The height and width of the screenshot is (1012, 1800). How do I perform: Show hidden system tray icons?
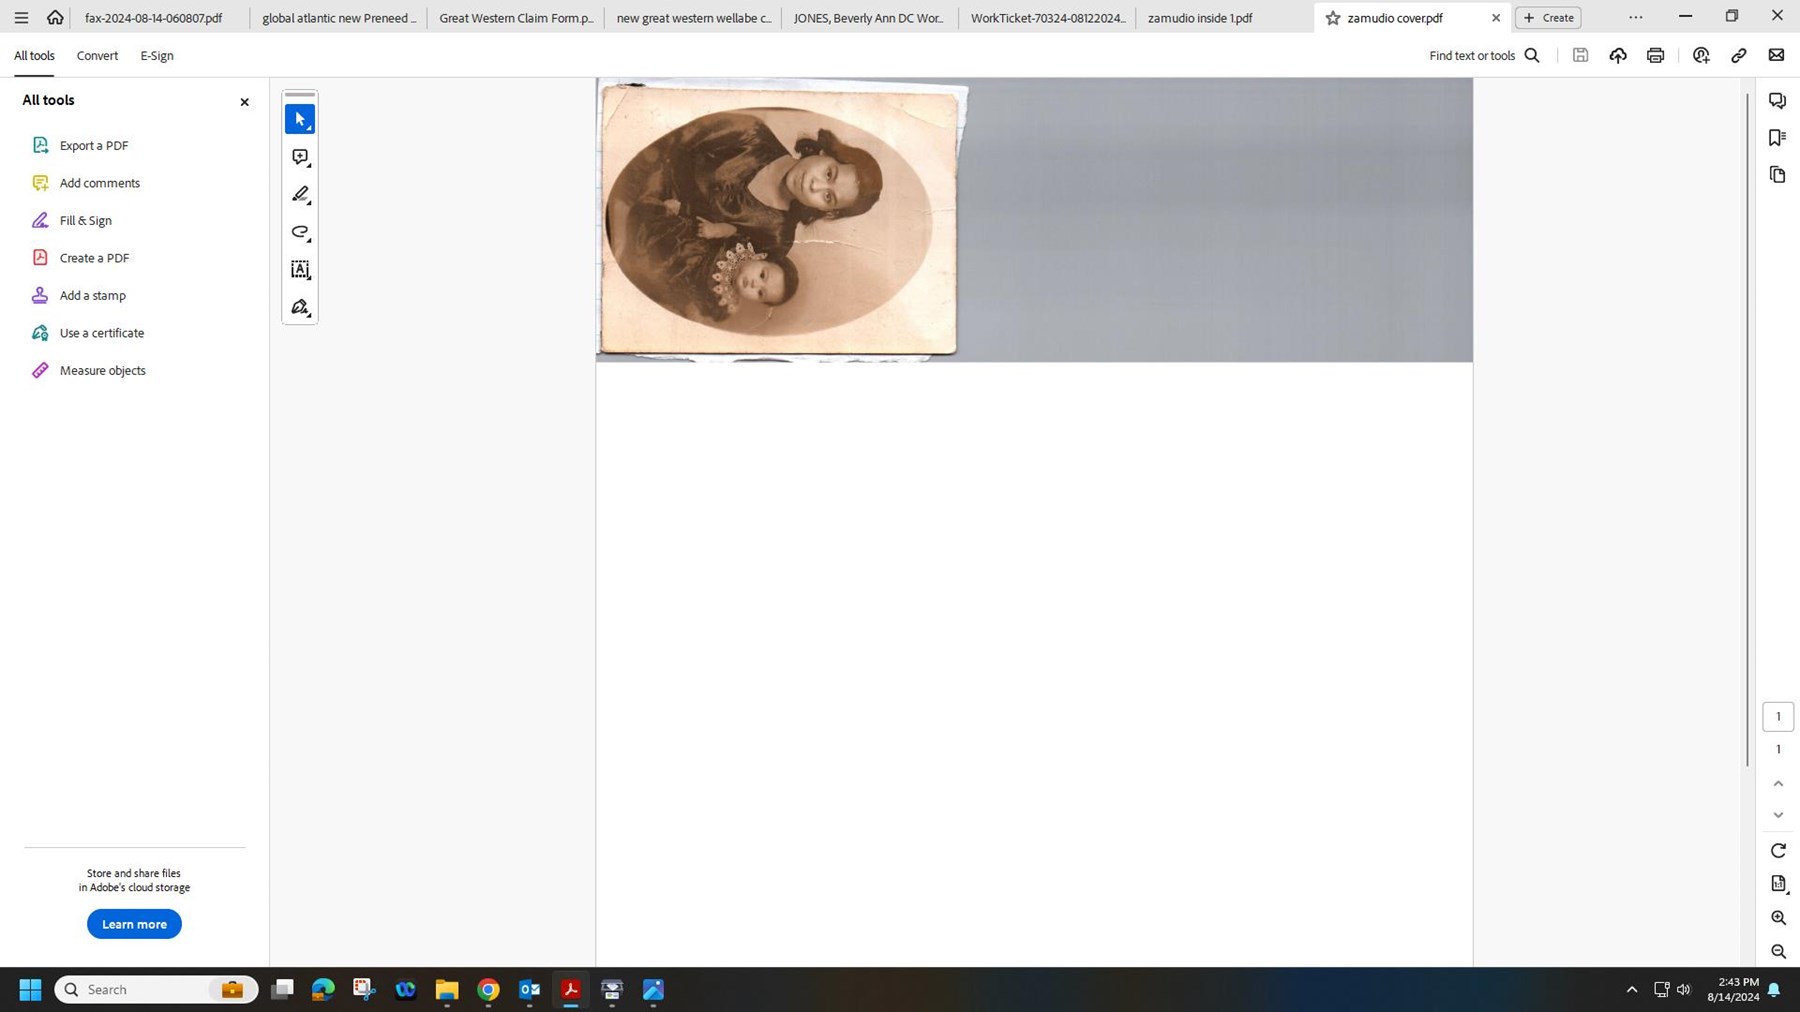tap(1631, 990)
